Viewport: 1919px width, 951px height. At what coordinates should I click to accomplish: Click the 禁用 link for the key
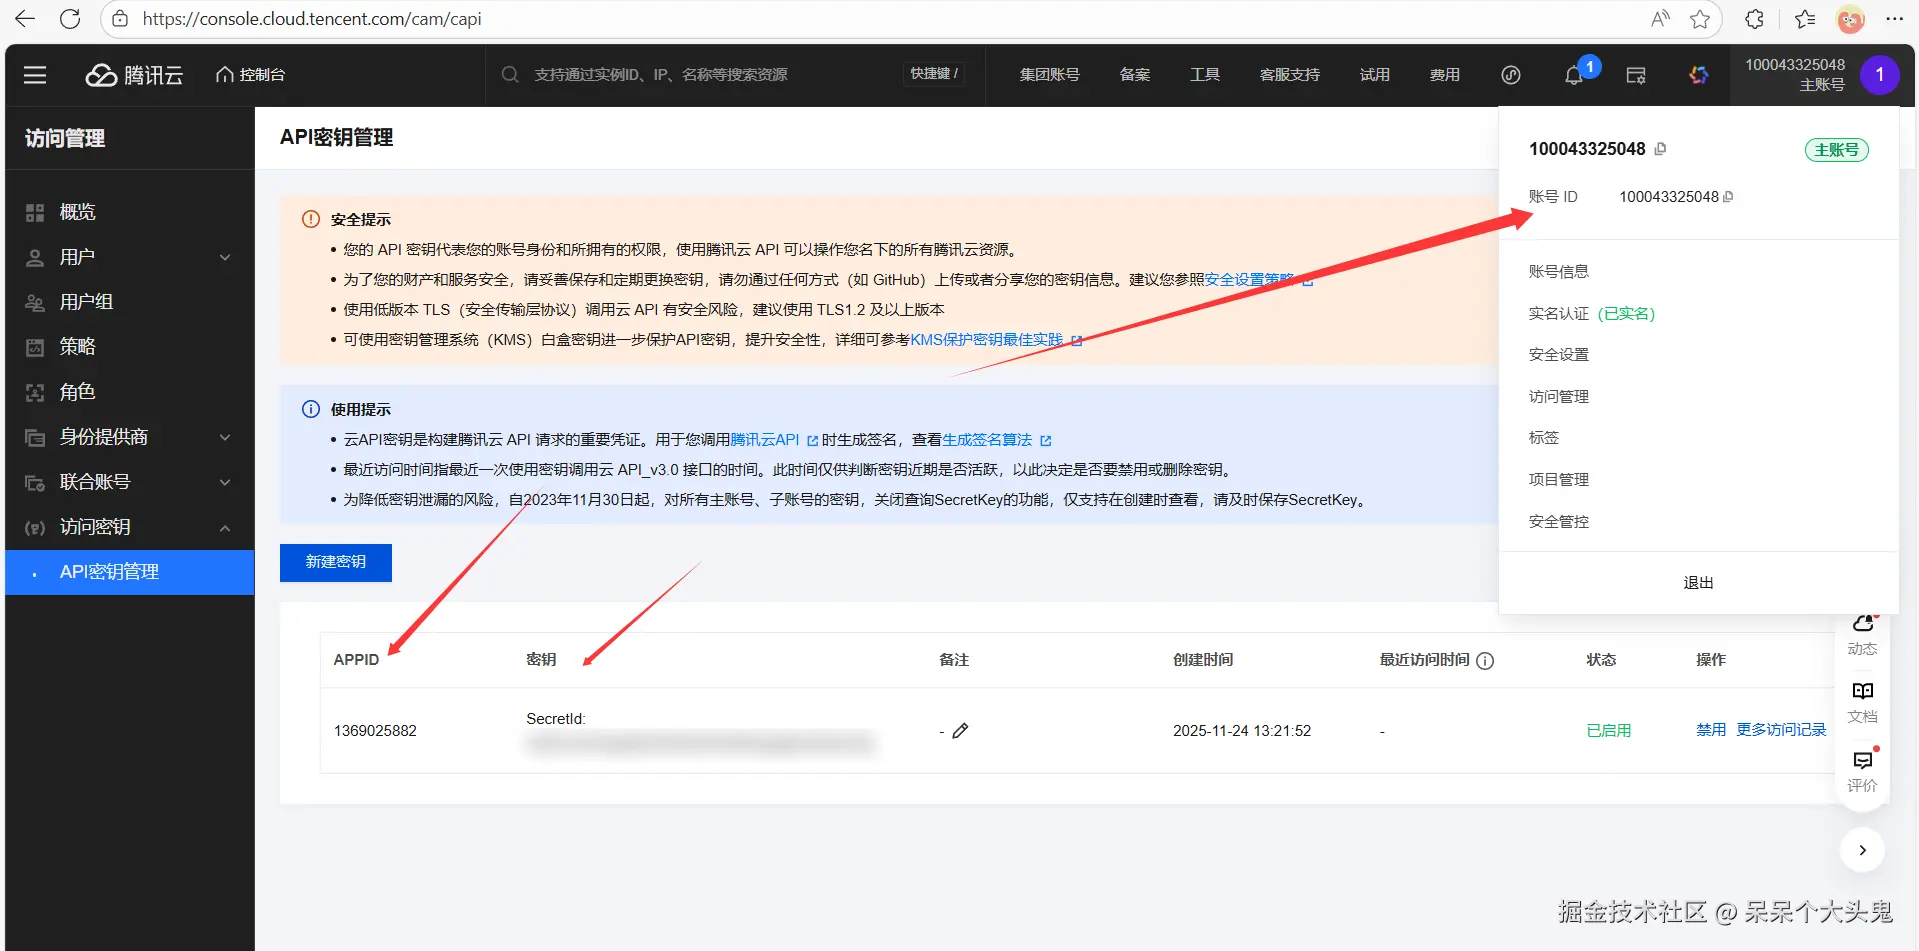(x=1711, y=730)
